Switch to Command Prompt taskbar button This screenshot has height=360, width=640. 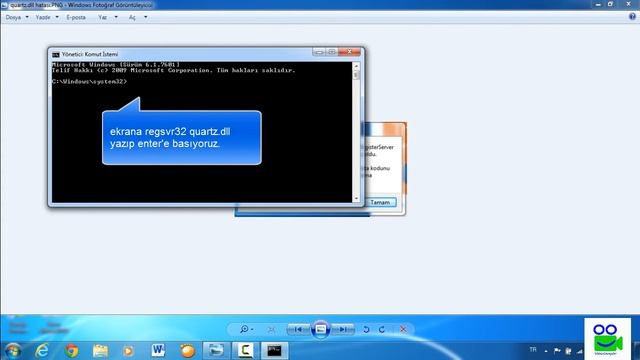pos(274,351)
